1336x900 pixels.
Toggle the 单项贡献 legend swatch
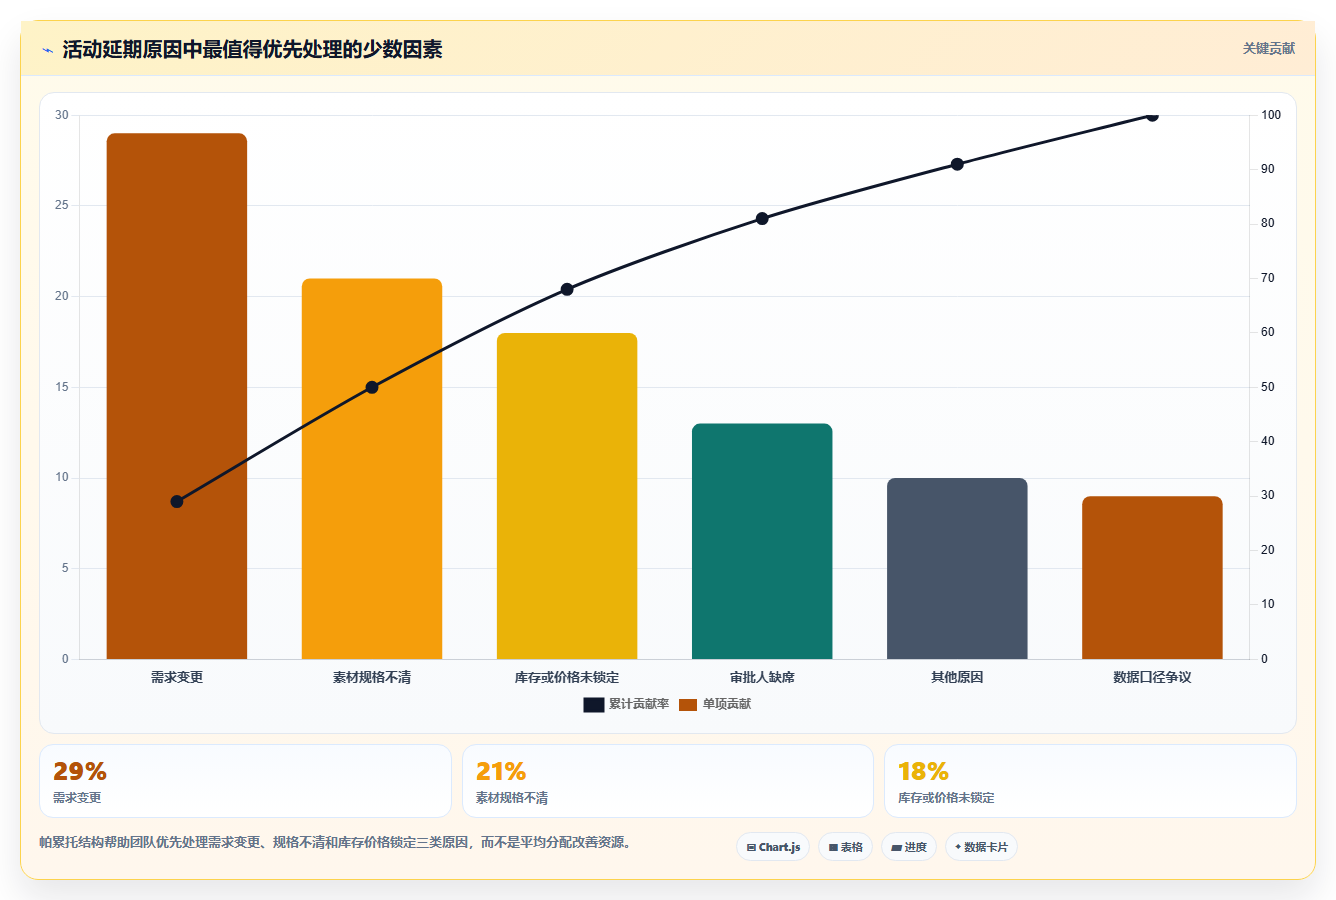[688, 705]
